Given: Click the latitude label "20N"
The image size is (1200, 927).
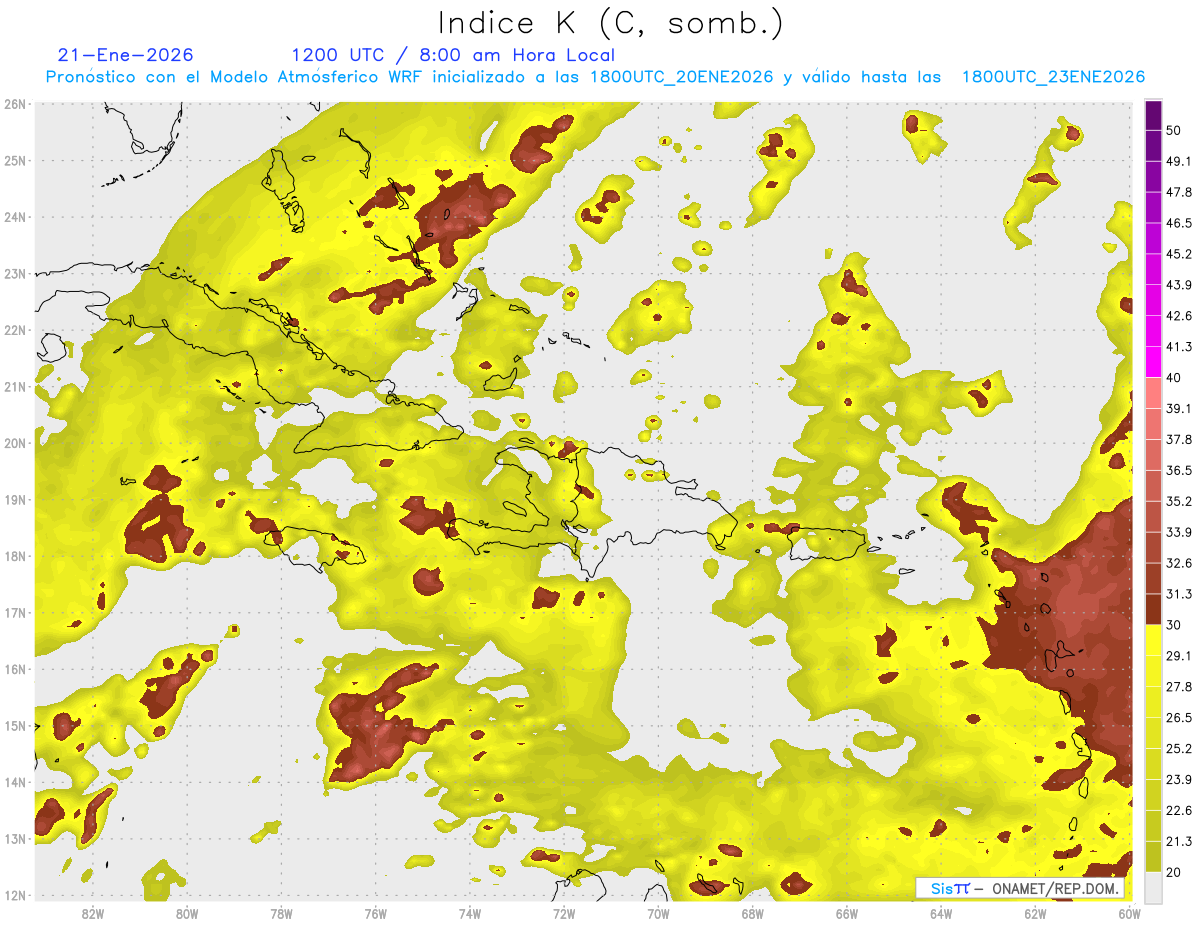Looking at the screenshot, I should [x=15, y=442].
